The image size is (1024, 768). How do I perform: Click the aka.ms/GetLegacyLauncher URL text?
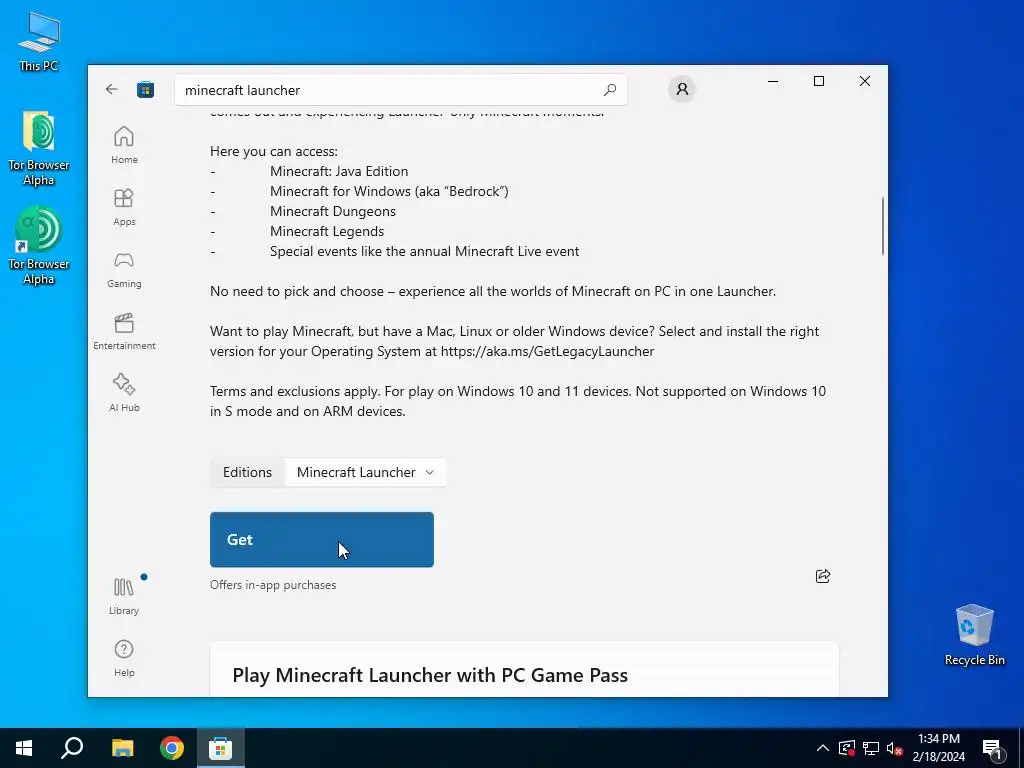pos(547,351)
